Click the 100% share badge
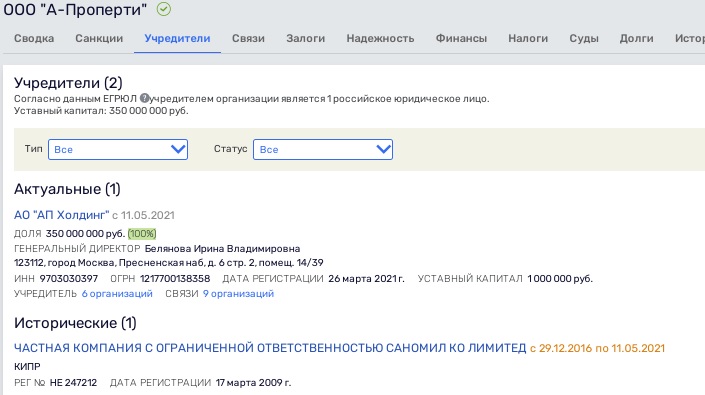Viewport: 705px width, 395px height. pyautogui.click(x=142, y=234)
